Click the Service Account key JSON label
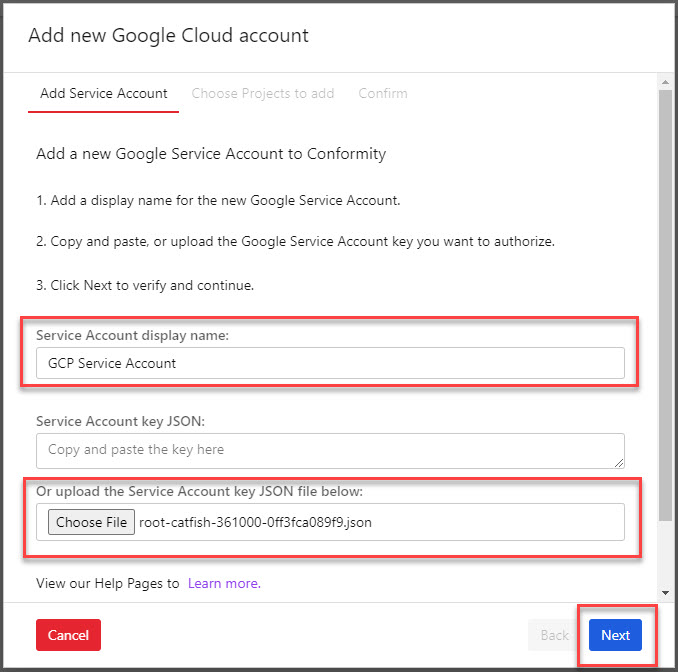This screenshot has height=672, width=678. (120, 422)
